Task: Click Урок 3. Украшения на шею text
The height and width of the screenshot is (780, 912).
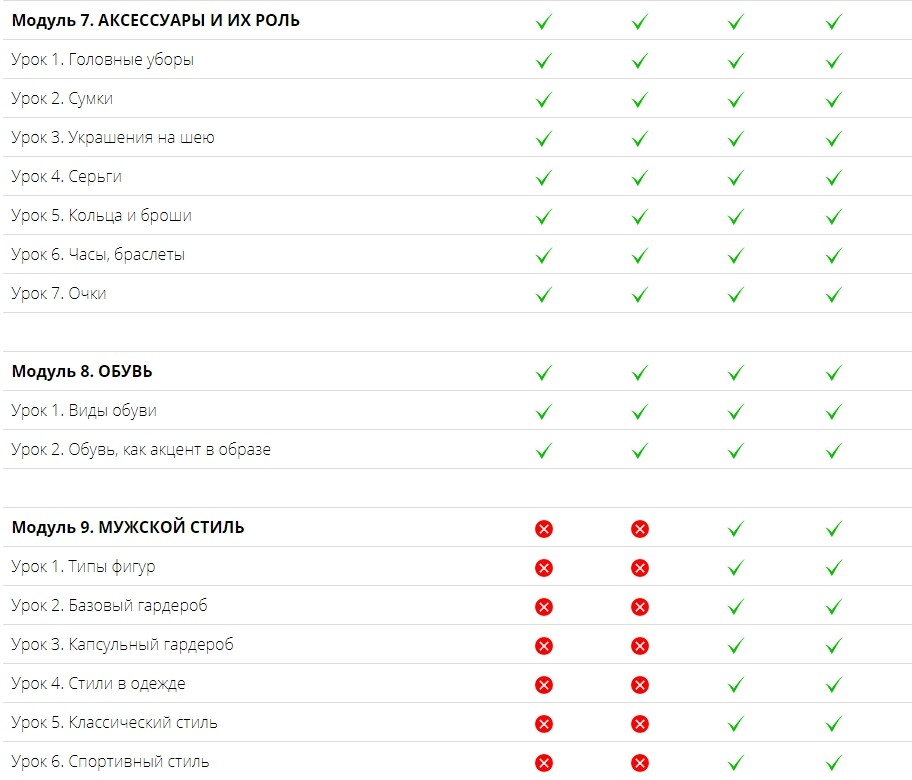Action: tap(113, 137)
